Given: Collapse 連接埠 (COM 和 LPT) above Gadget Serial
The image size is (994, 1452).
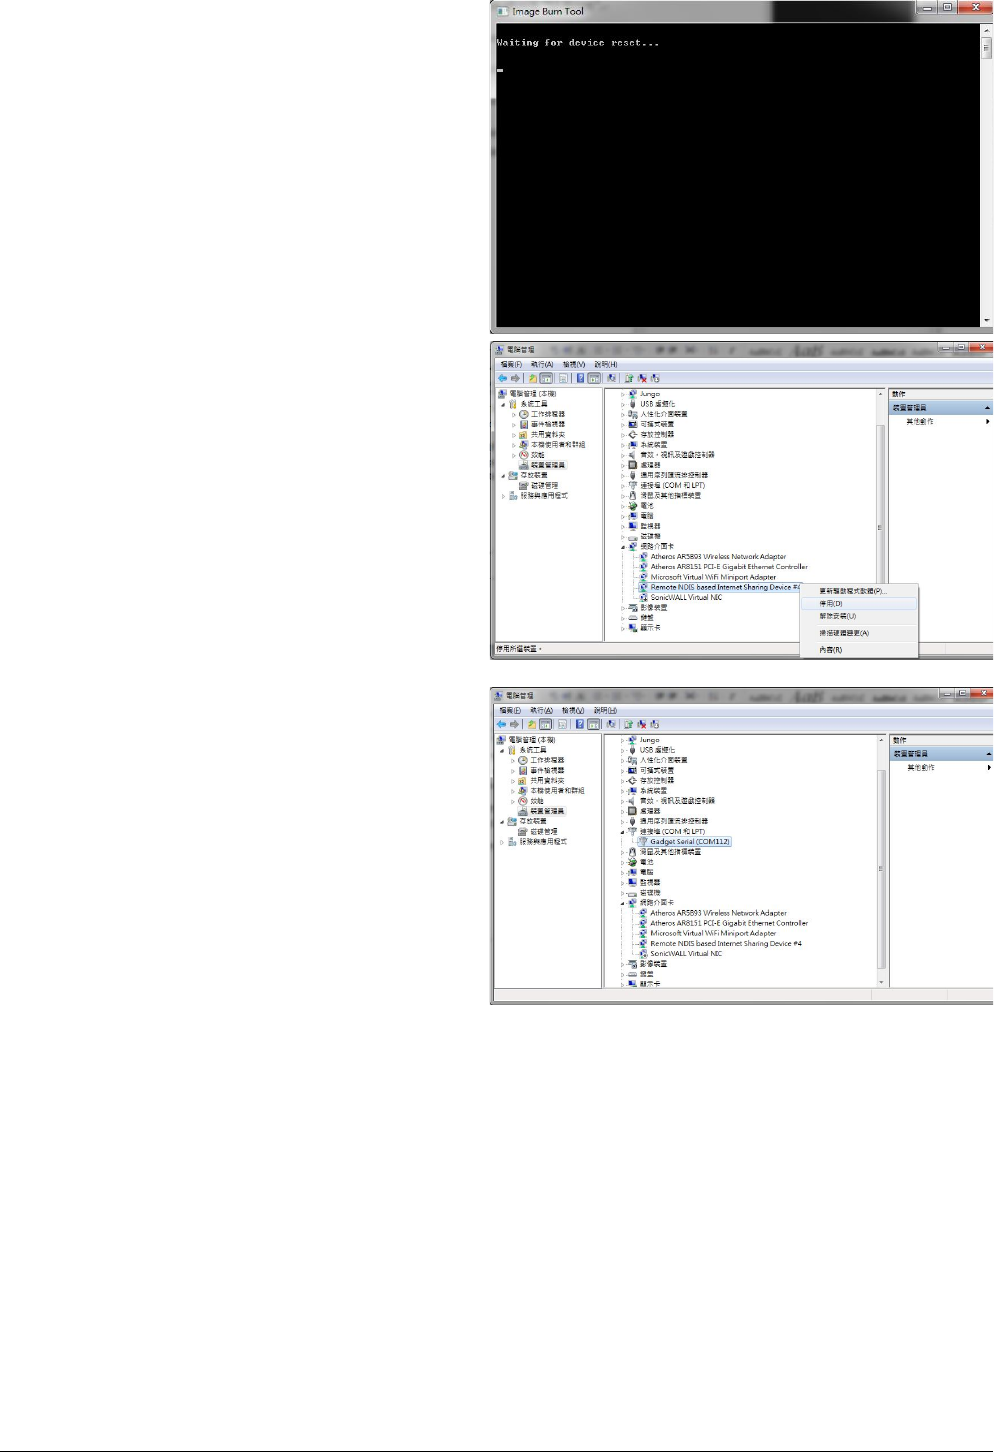Looking at the screenshot, I should (x=622, y=832).
